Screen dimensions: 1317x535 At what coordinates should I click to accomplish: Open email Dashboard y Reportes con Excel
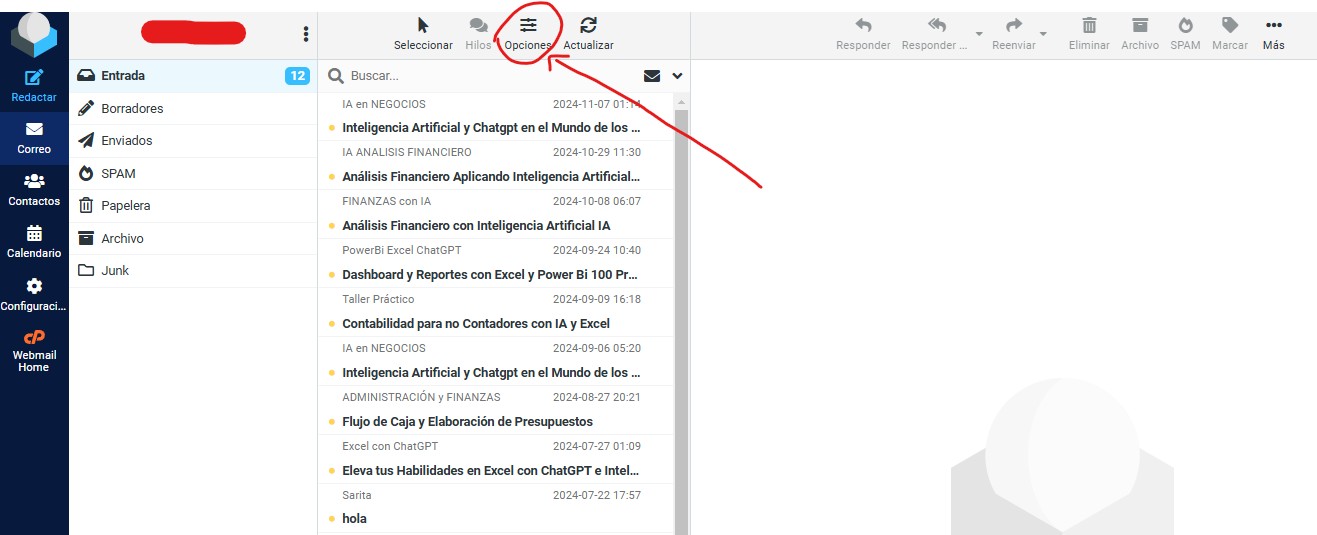click(496, 264)
